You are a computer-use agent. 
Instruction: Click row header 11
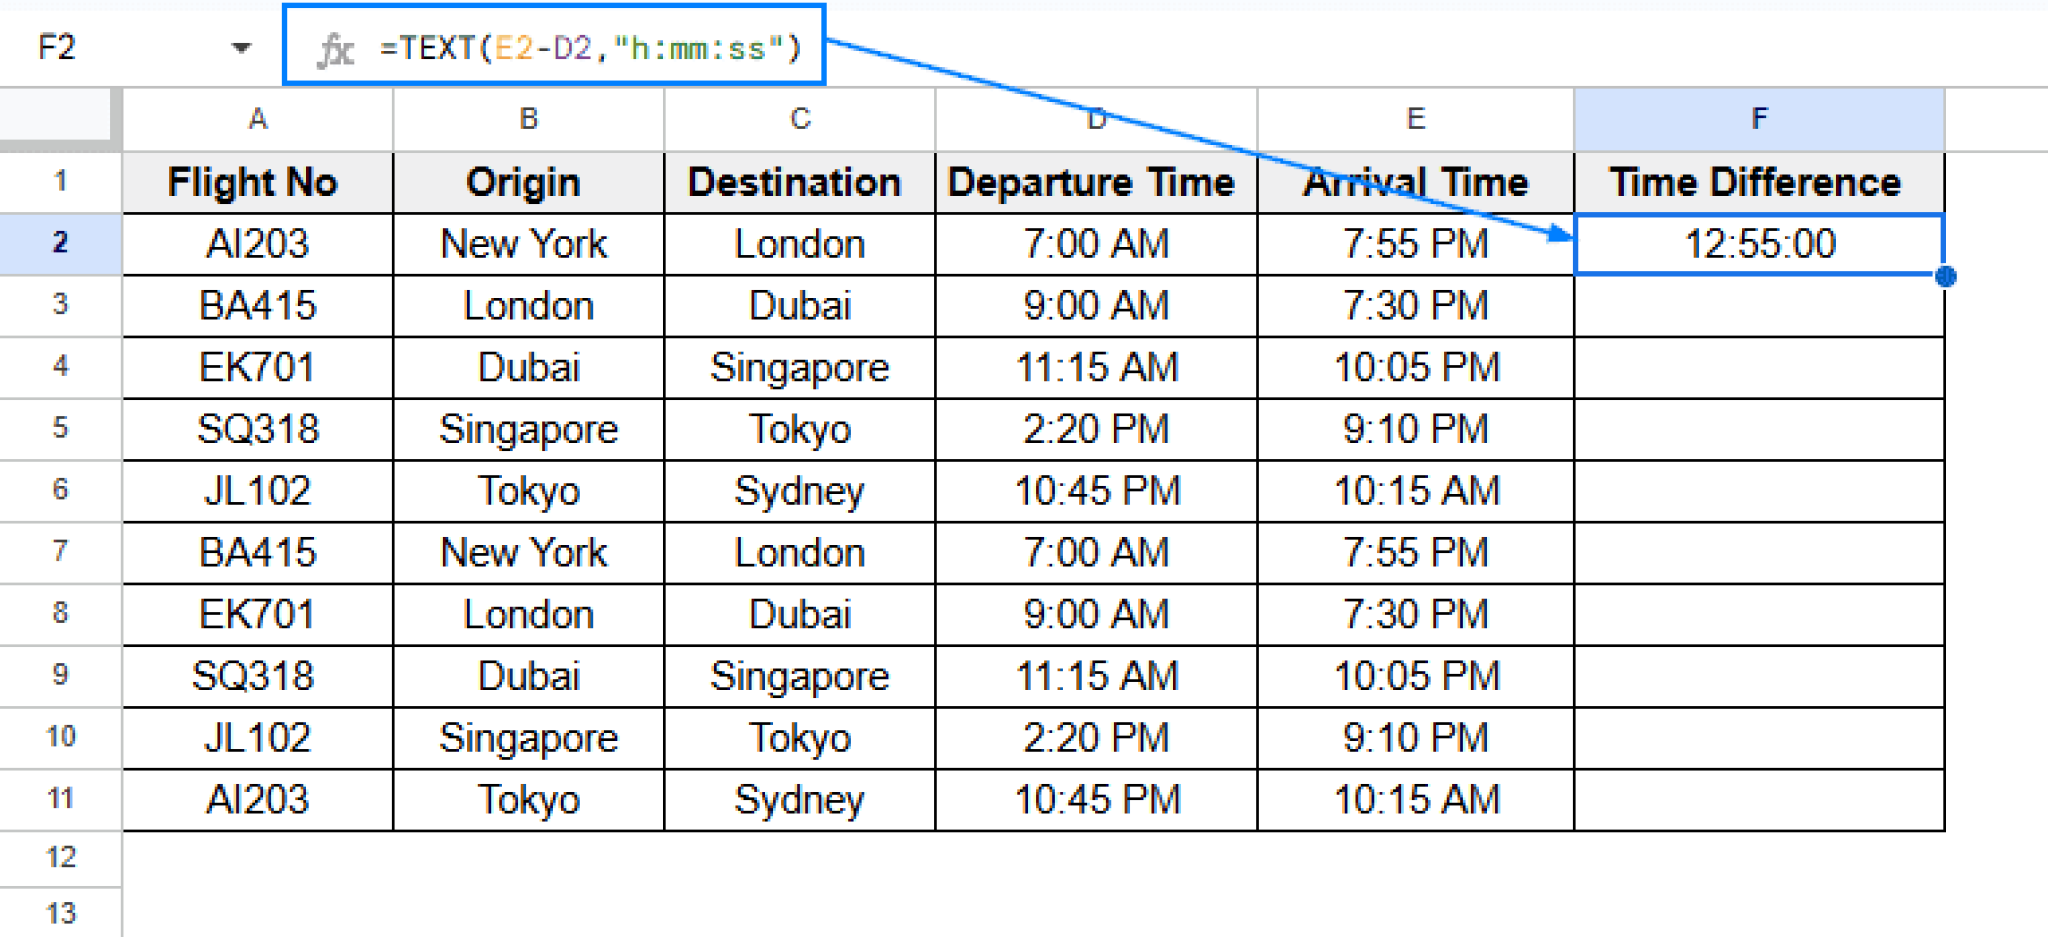pos(59,799)
